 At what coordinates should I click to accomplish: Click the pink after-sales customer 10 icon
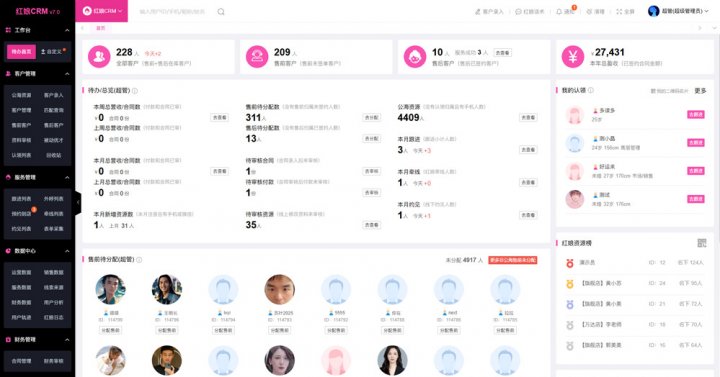click(x=415, y=56)
